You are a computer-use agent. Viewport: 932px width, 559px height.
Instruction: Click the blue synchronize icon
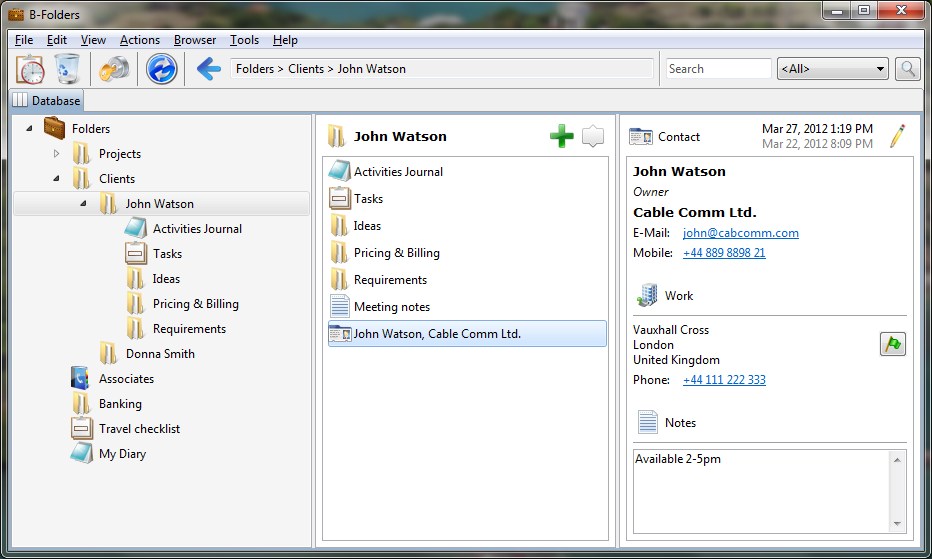[x=161, y=69]
